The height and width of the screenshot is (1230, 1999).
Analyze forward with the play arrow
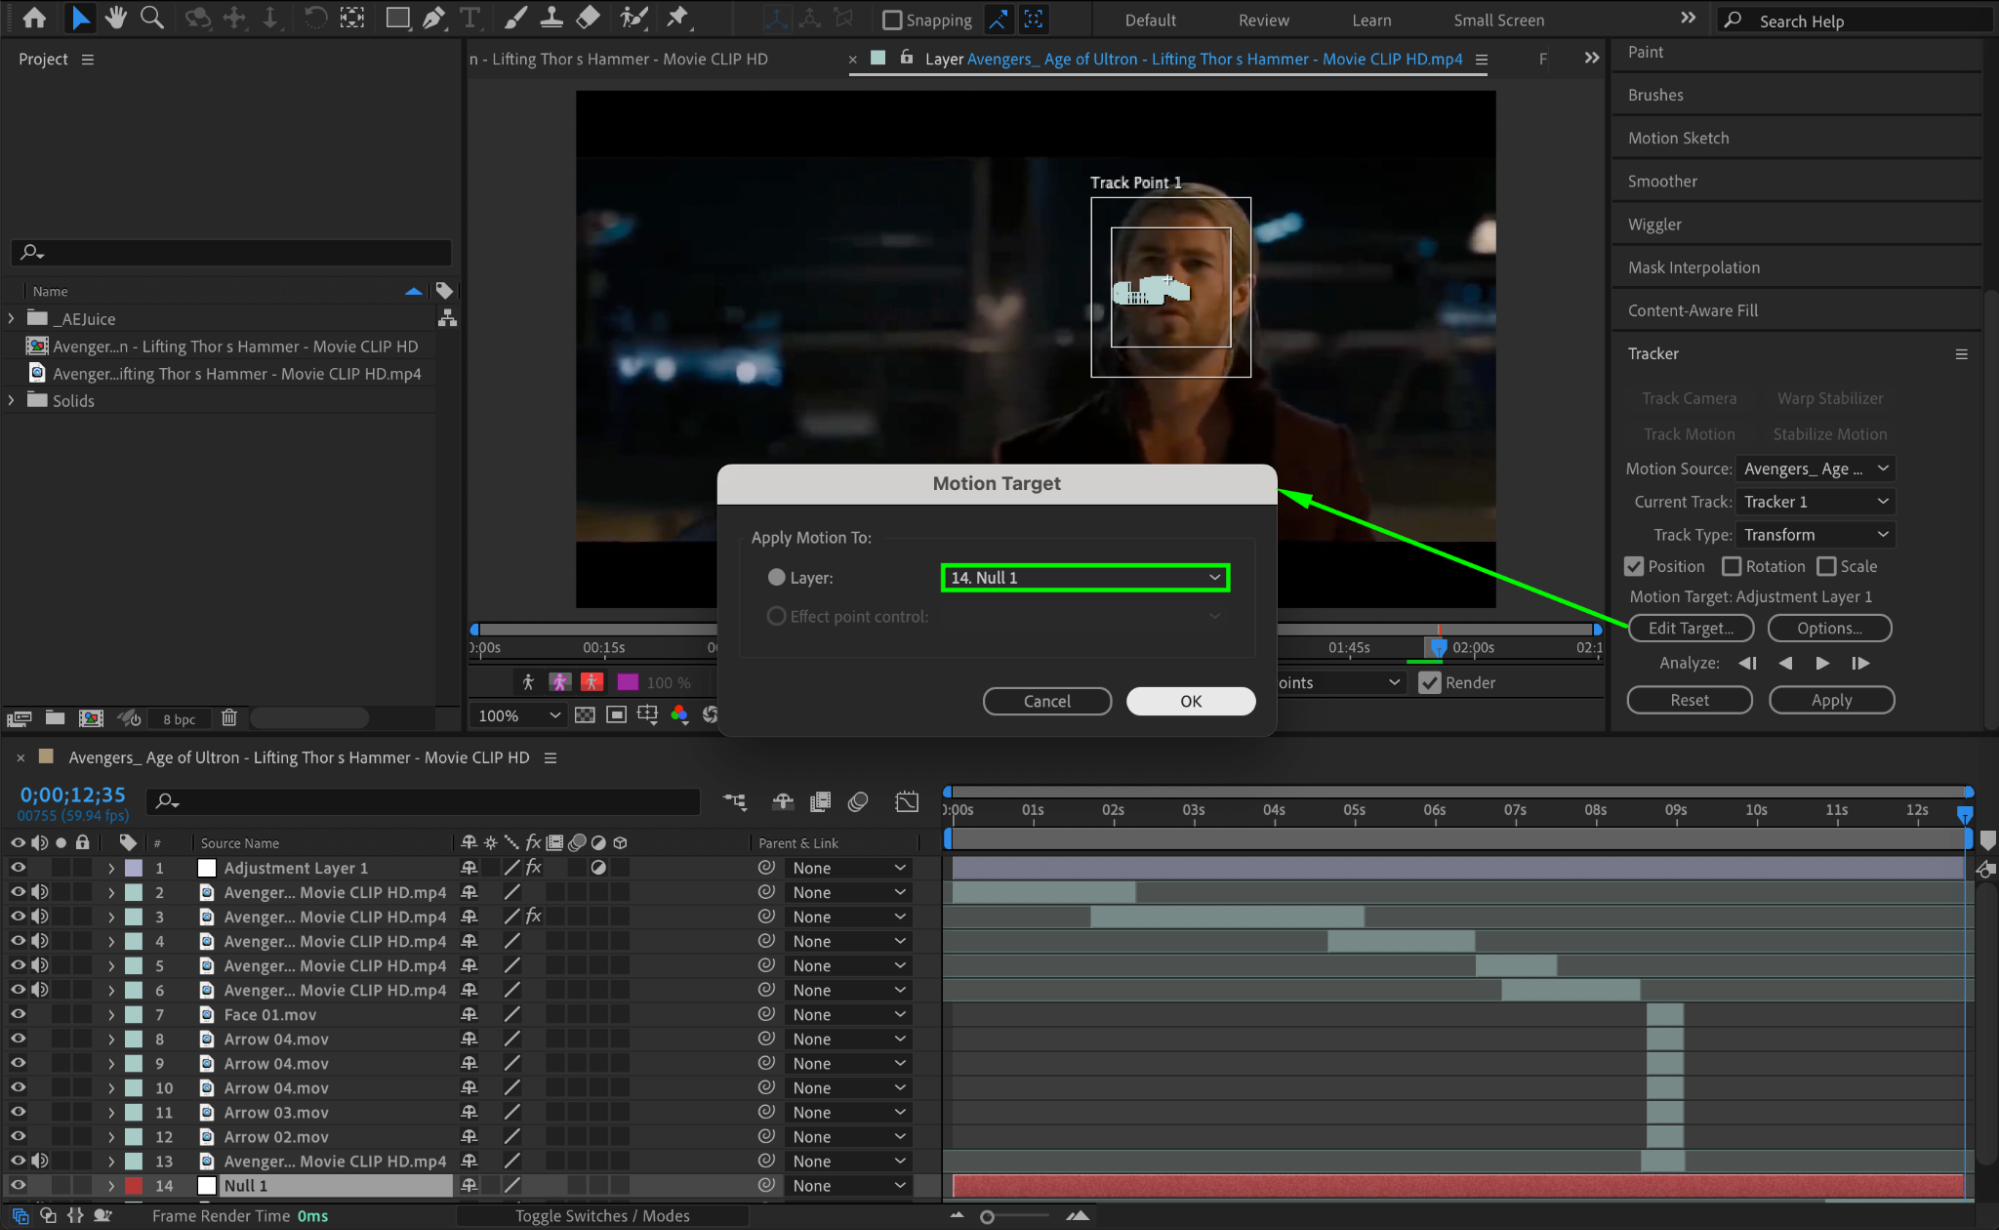1822,663
